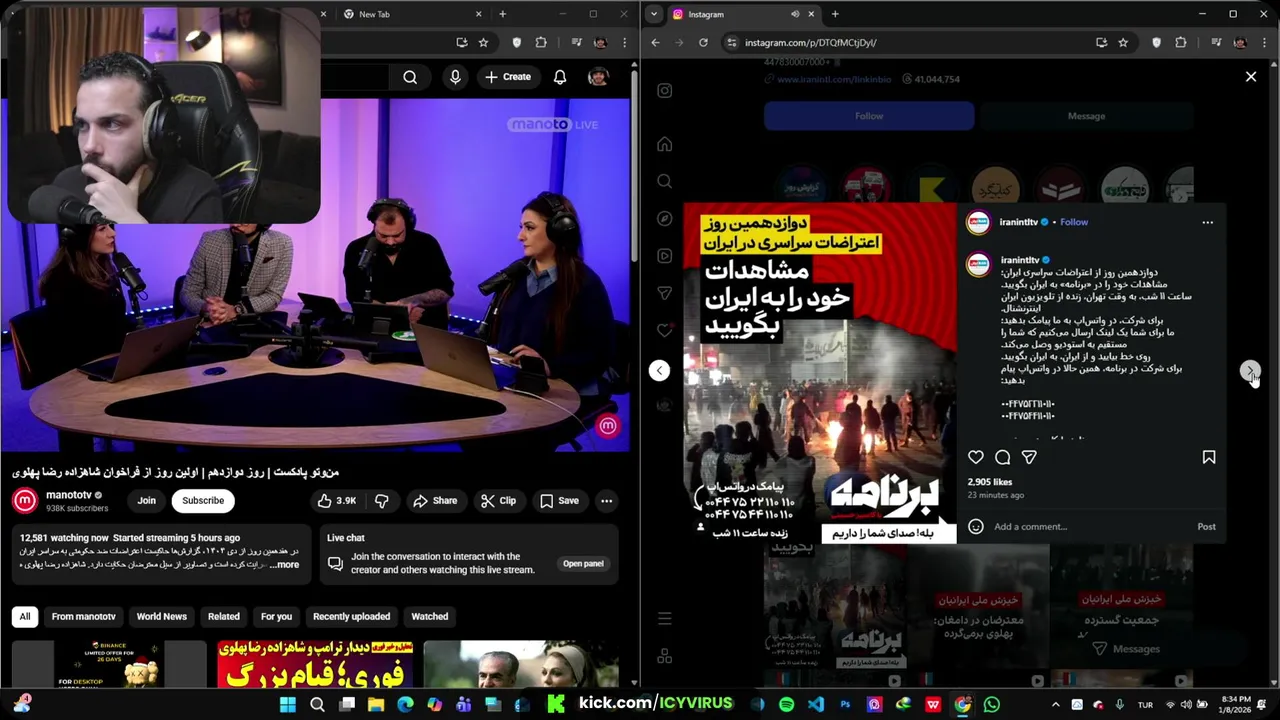Screen dimensions: 1280x720
Task: Close the Instagram post overlay
Action: pos(1250,76)
